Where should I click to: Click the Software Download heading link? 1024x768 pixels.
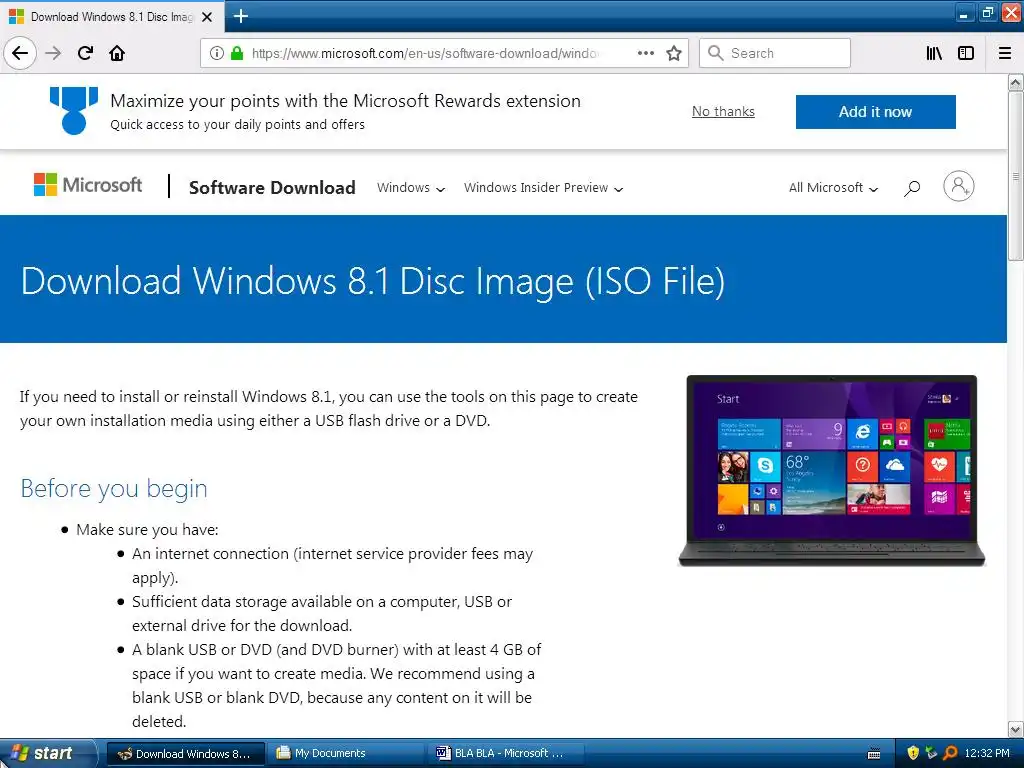pyautogui.click(x=272, y=187)
